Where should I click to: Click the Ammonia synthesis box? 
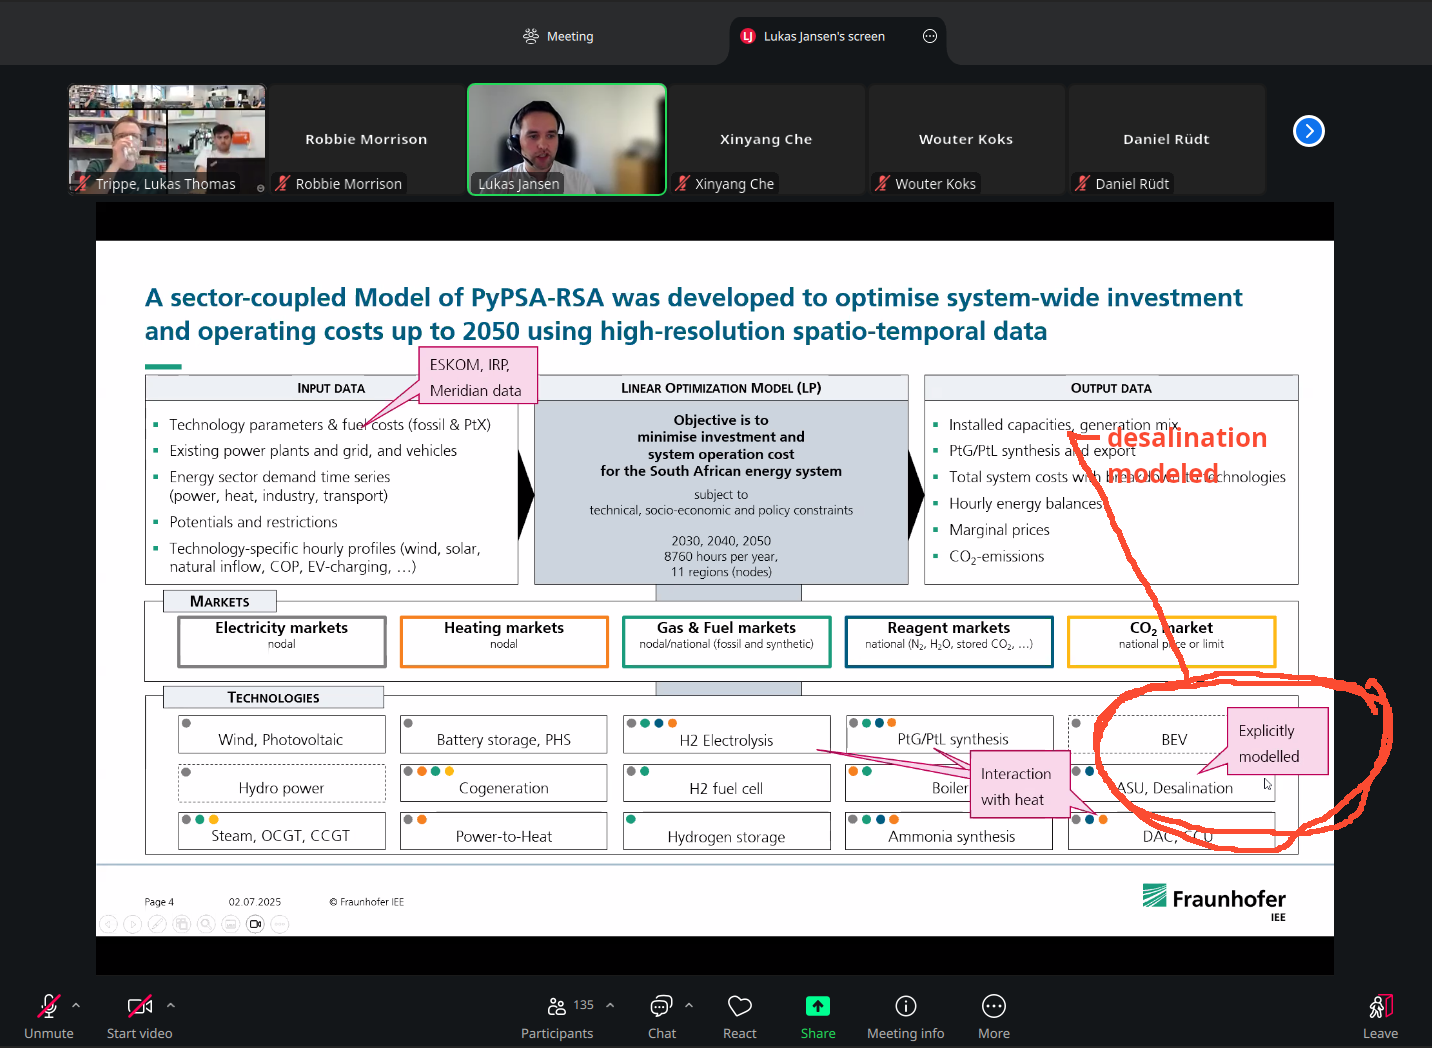click(x=949, y=831)
